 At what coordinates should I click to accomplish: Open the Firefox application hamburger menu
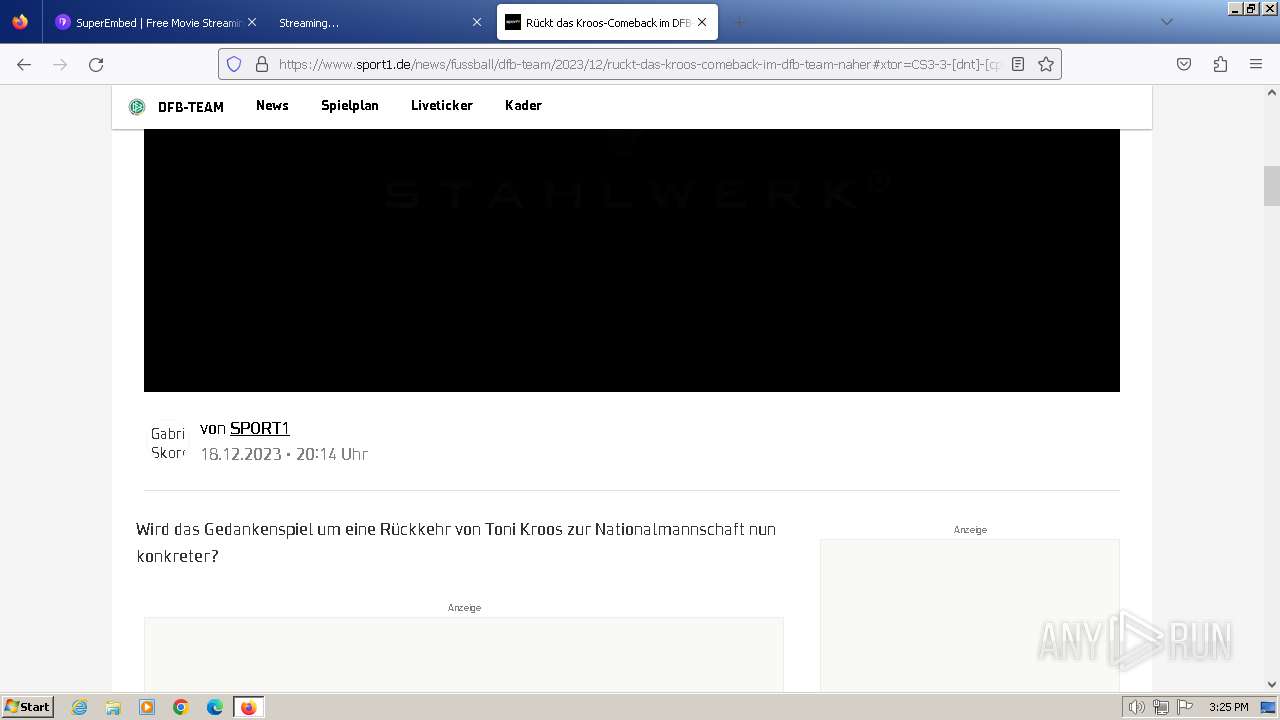(1256, 64)
